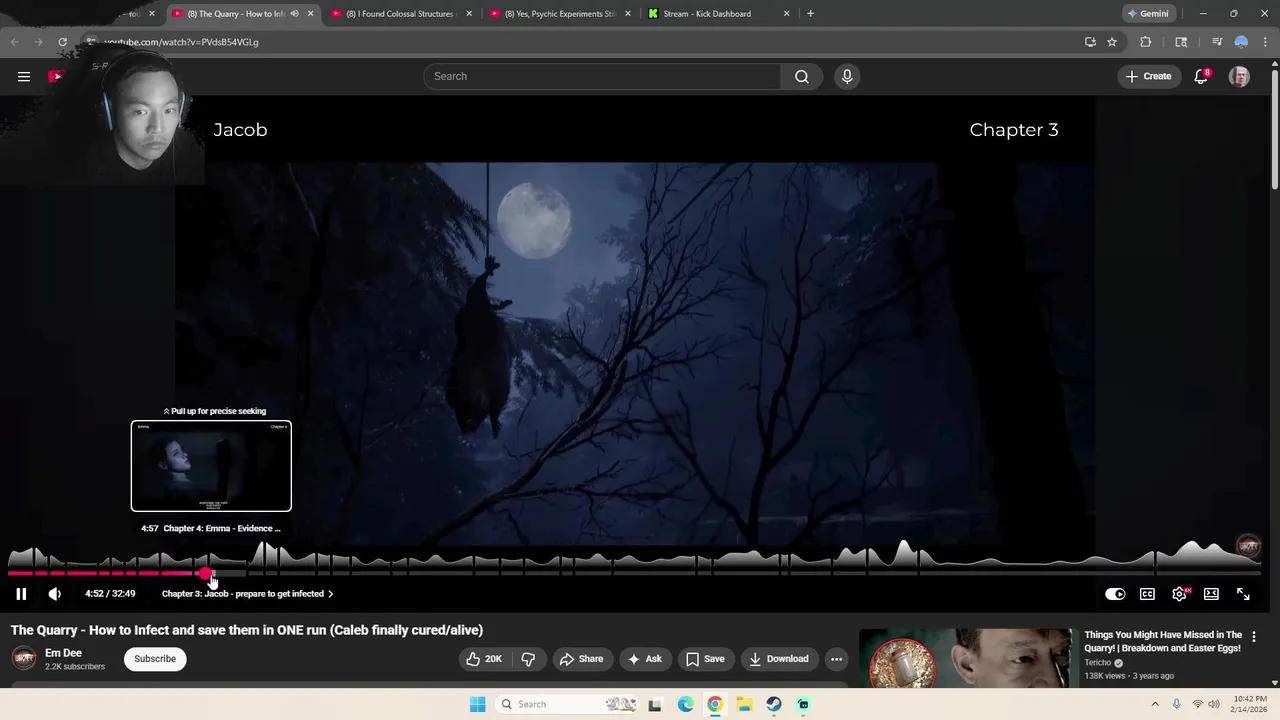
Task: Open Chrome profile avatar
Action: (x=1241, y=42)
